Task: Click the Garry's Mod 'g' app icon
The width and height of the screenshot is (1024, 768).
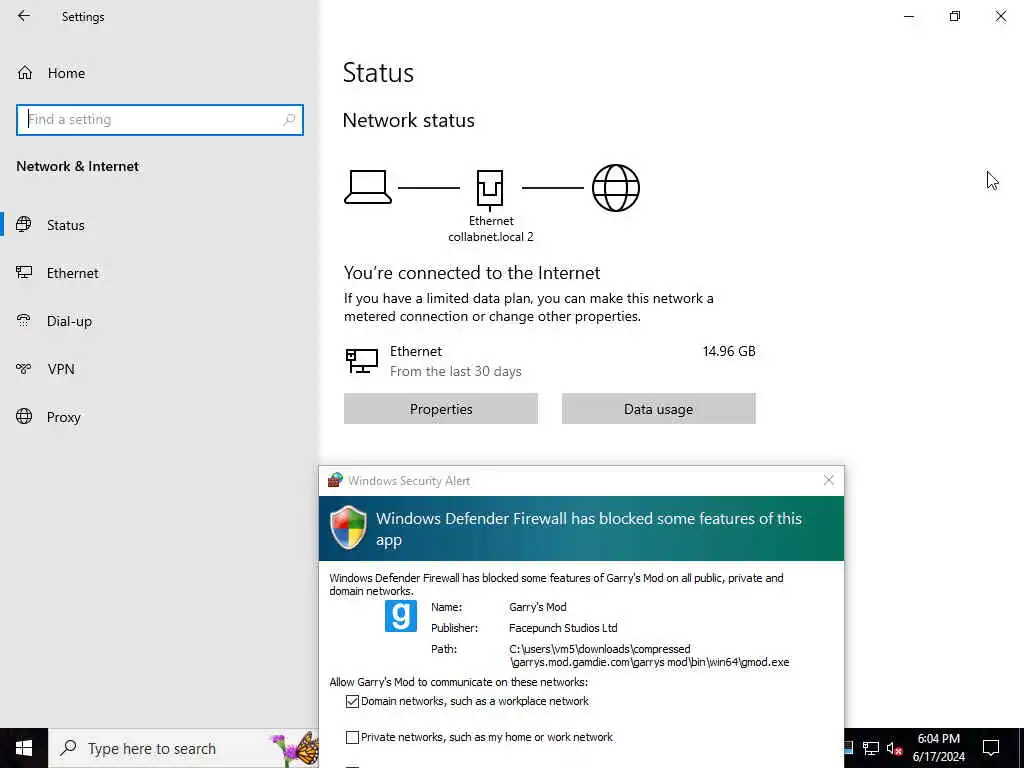Action: (400, 616)
